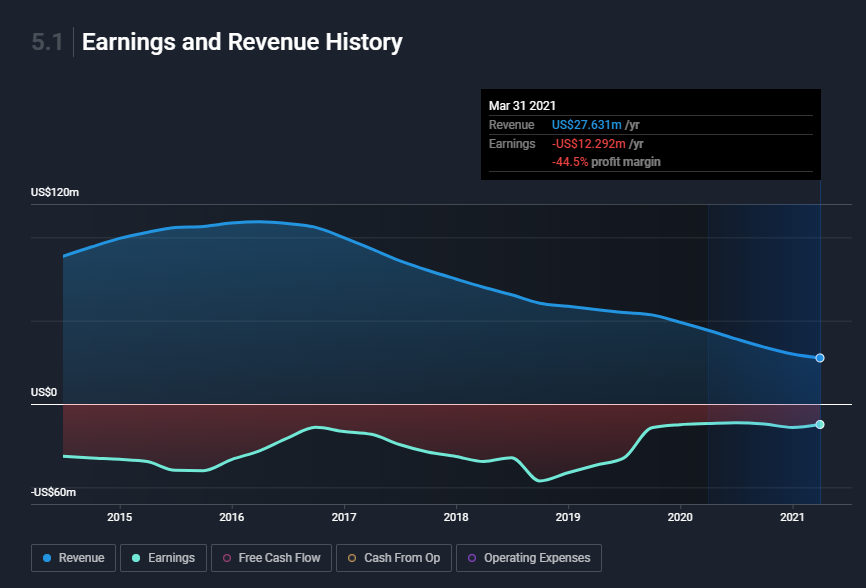Click the 2021 x-axis year label

coord(792,517)
